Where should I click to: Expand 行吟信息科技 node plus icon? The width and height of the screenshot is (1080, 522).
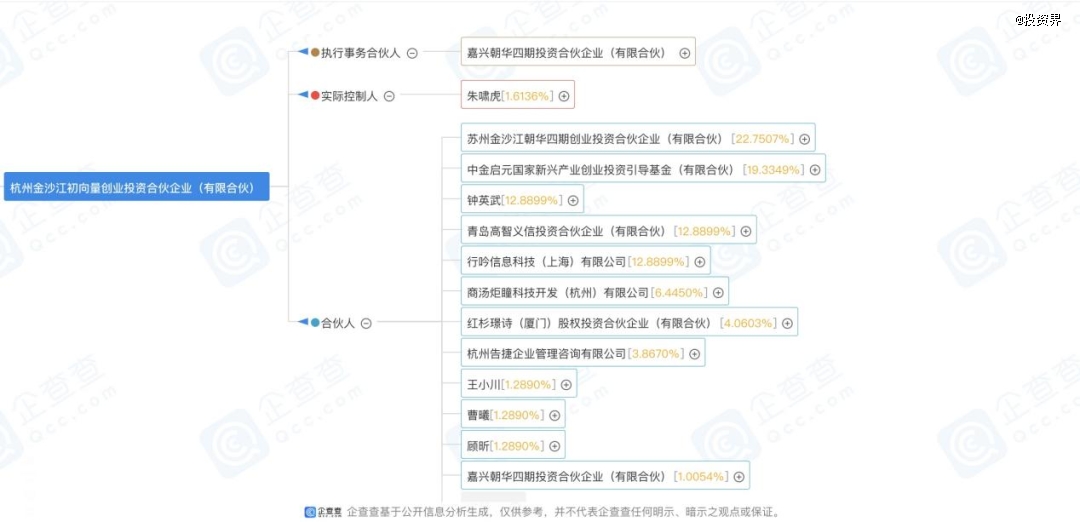pyautogui.click(x=700, y=262)
